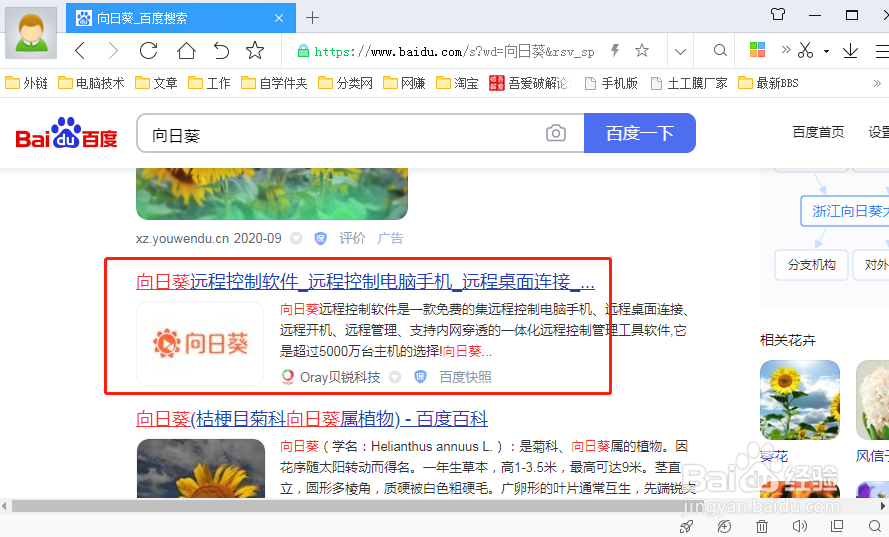Click the shield icon beside xz.youwendu.cn
The height and width of the screenshot is (537, 889).
coord(320,238)
